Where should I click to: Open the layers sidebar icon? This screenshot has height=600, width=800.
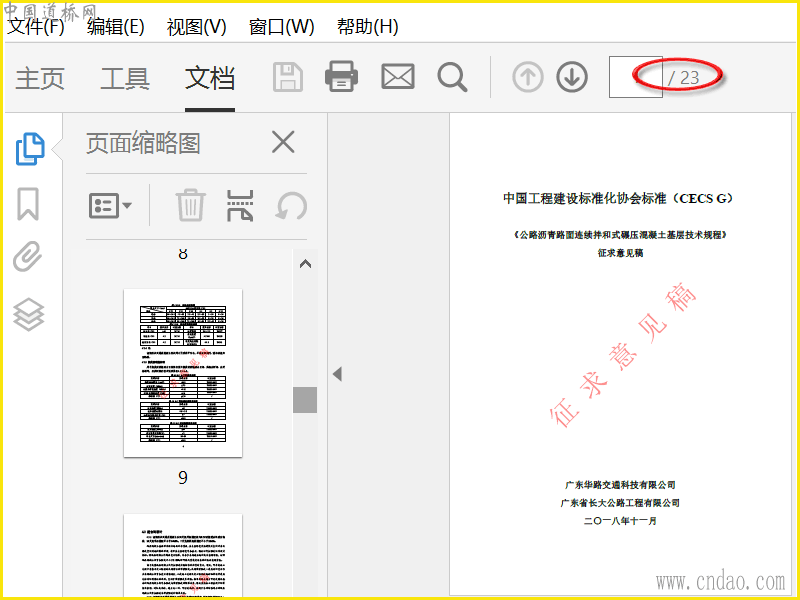pyautogui.click(x=29, y=314)
